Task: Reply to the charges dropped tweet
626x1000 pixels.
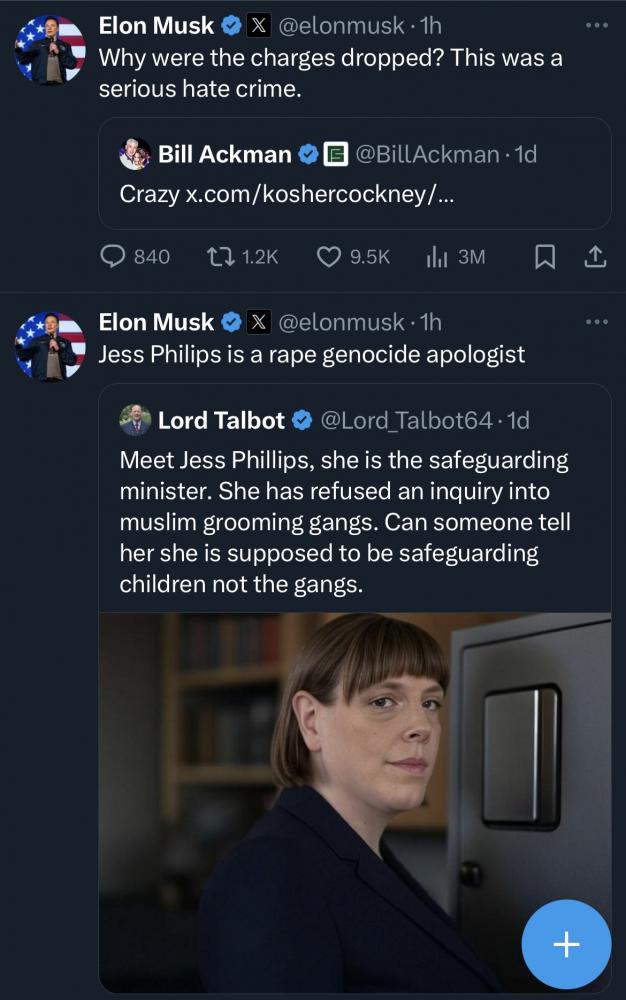Action: [x=121, y=257]
